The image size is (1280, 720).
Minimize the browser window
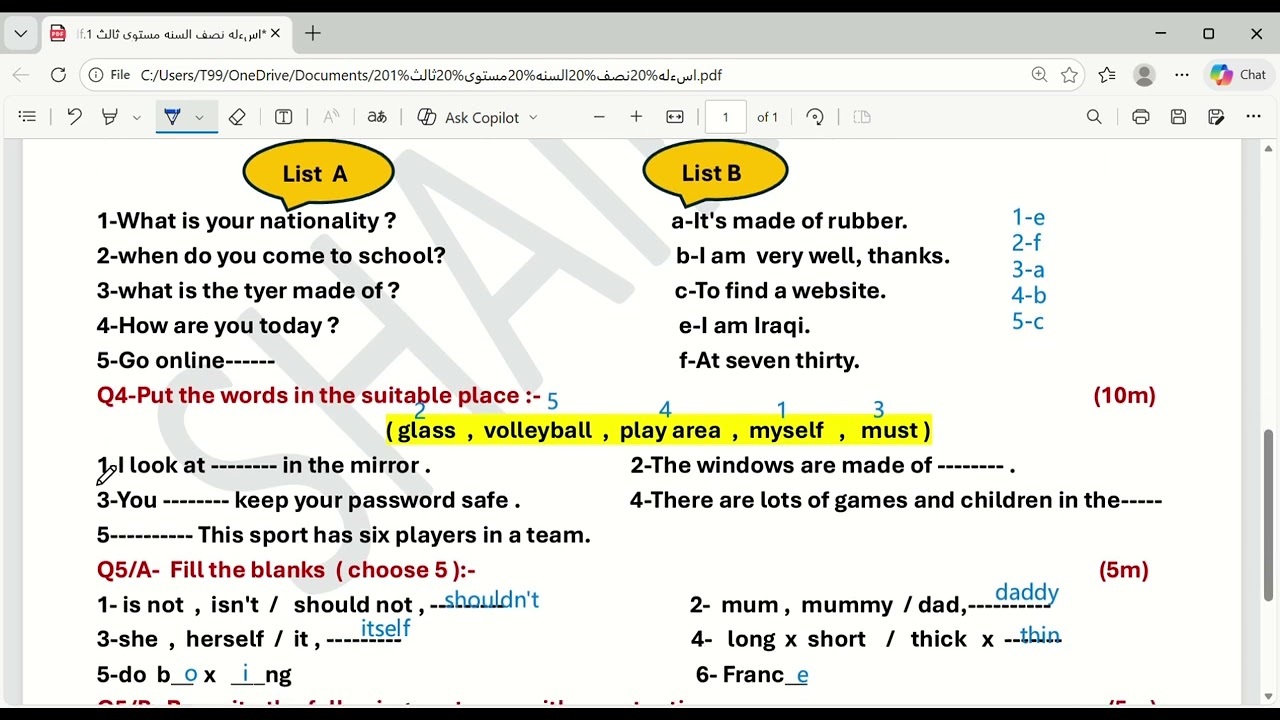click(1161, 34)
